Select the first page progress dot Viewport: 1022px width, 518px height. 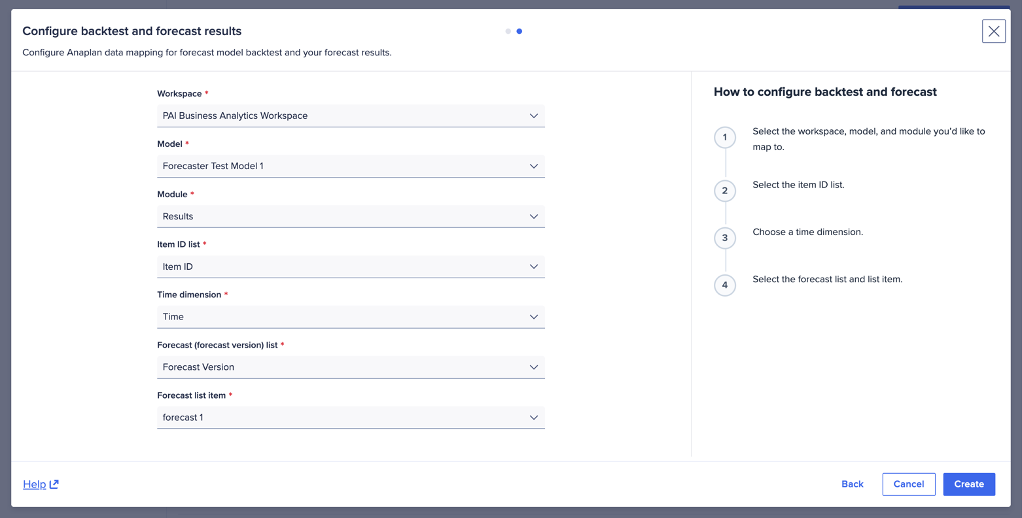coord(508,31)
